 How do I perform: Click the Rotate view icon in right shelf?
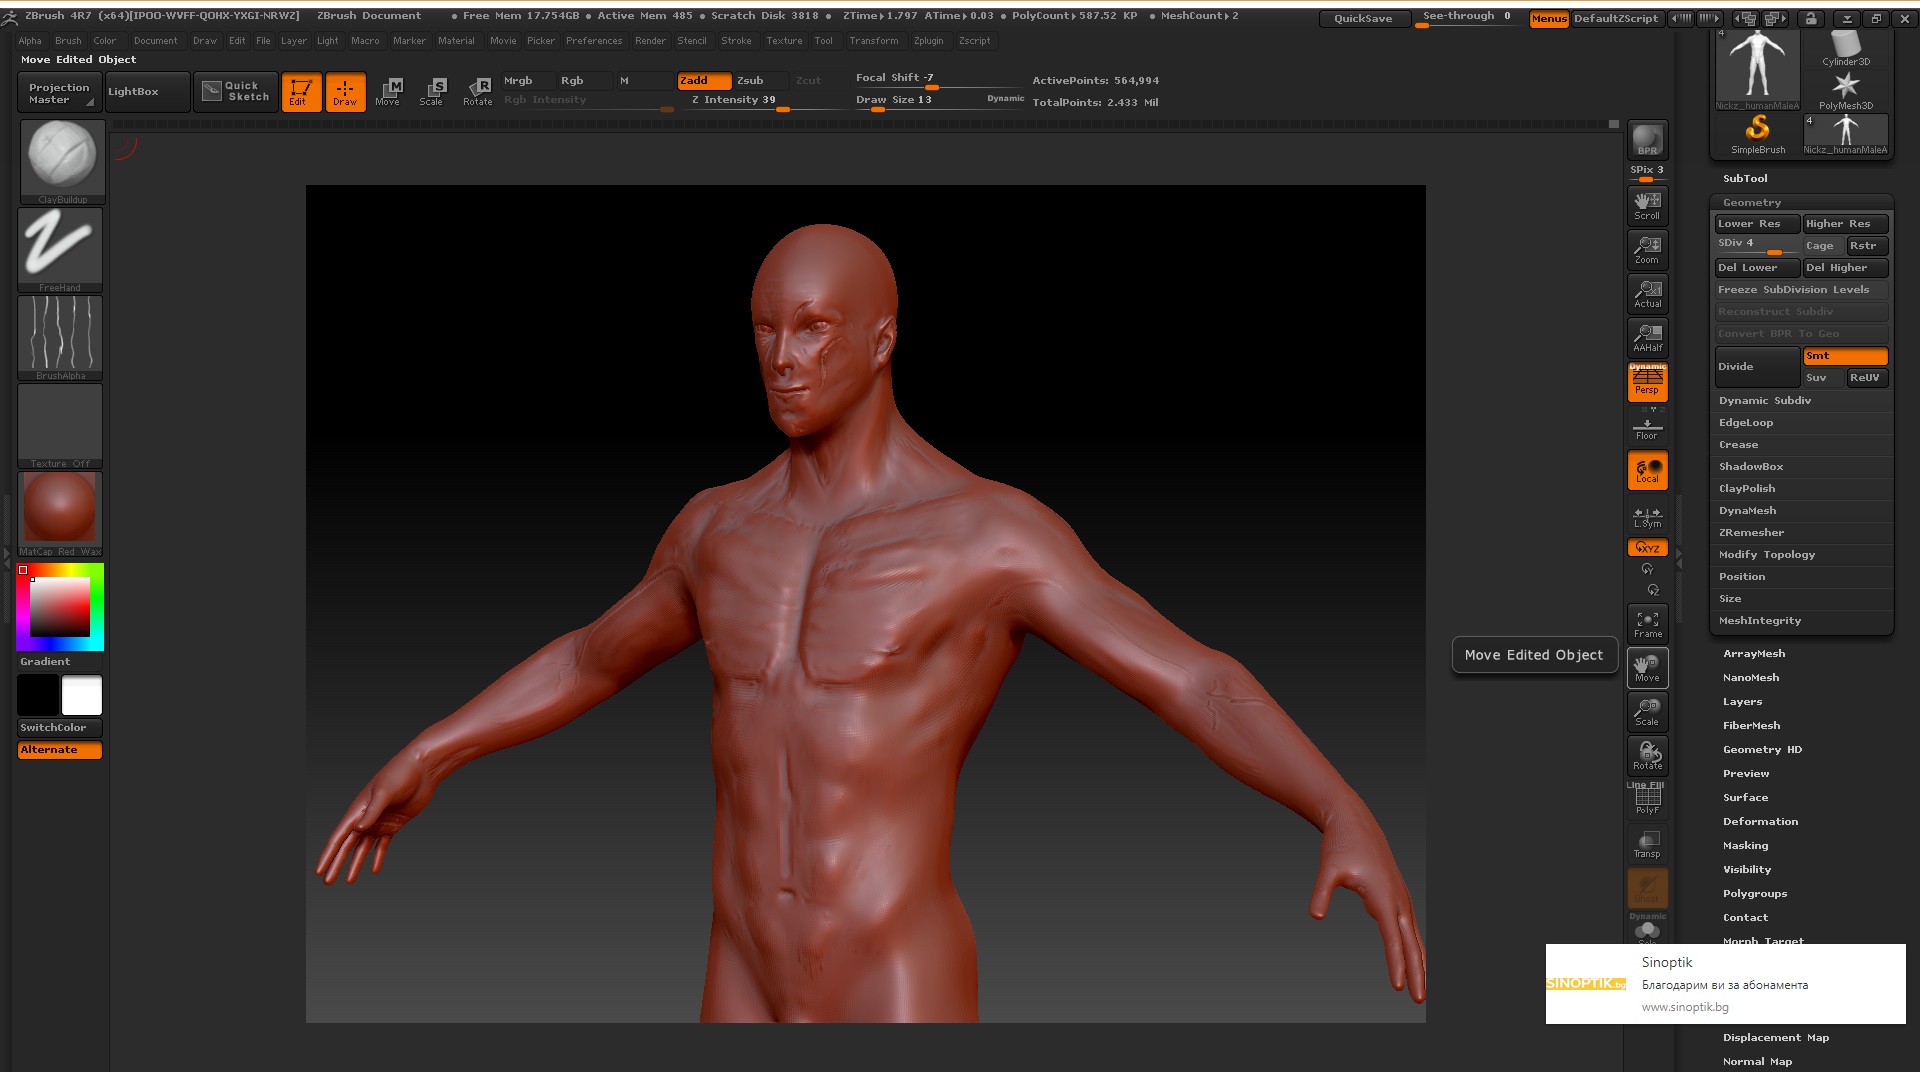click(1648, 756)
